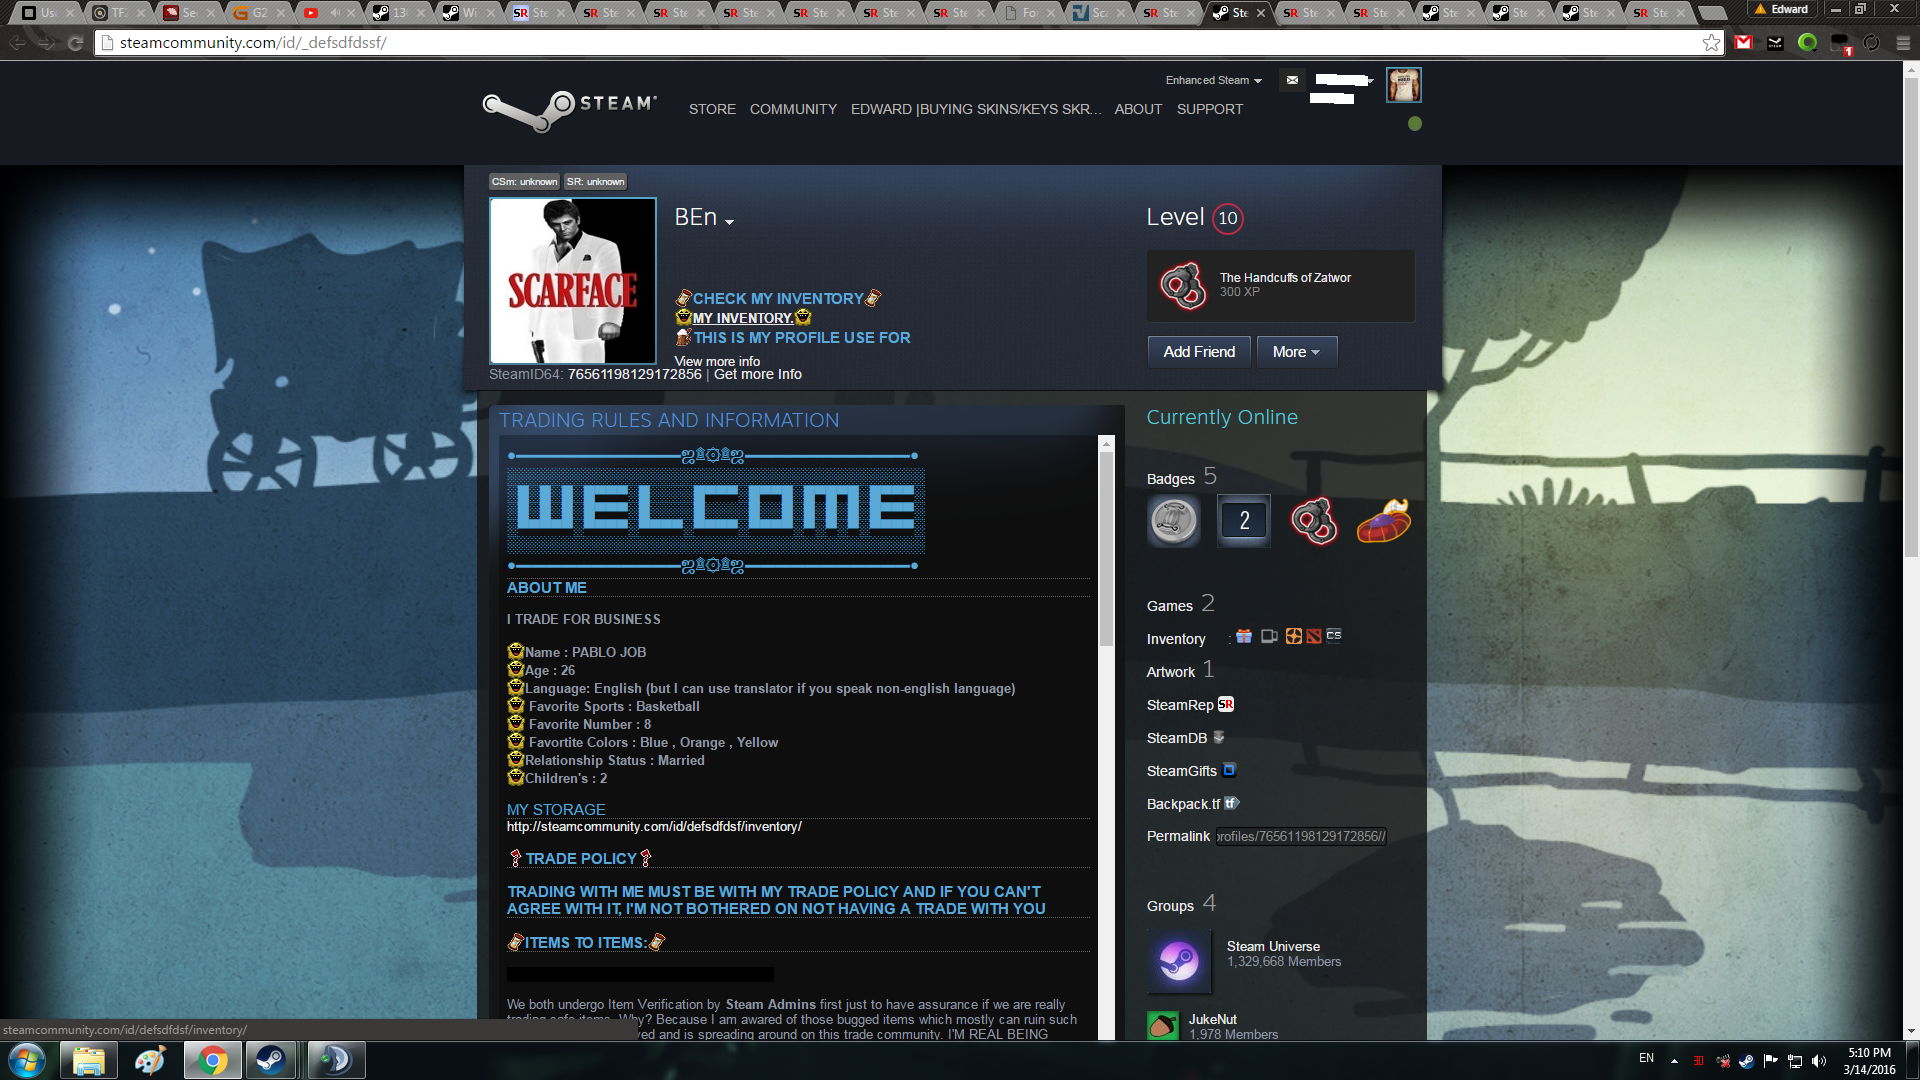Open the STORE menu
This screenshot has height=1080, width=1920.
(x=712, y=109)
